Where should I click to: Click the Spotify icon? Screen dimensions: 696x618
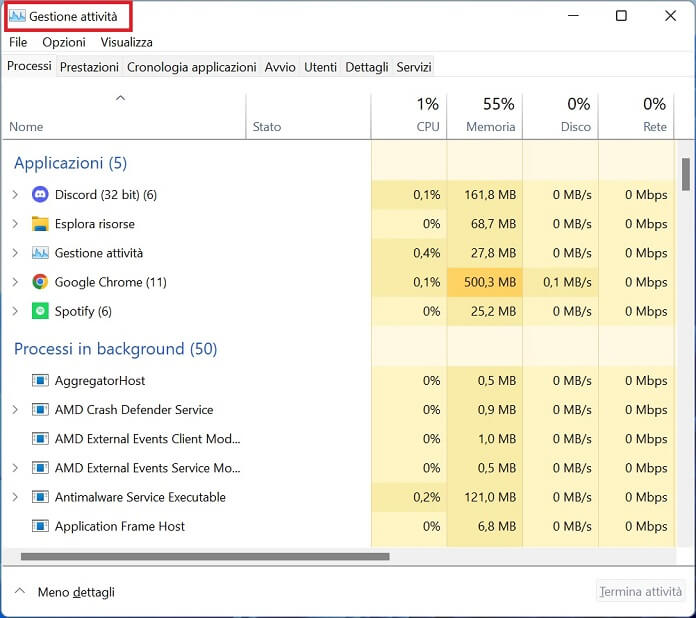40,311
